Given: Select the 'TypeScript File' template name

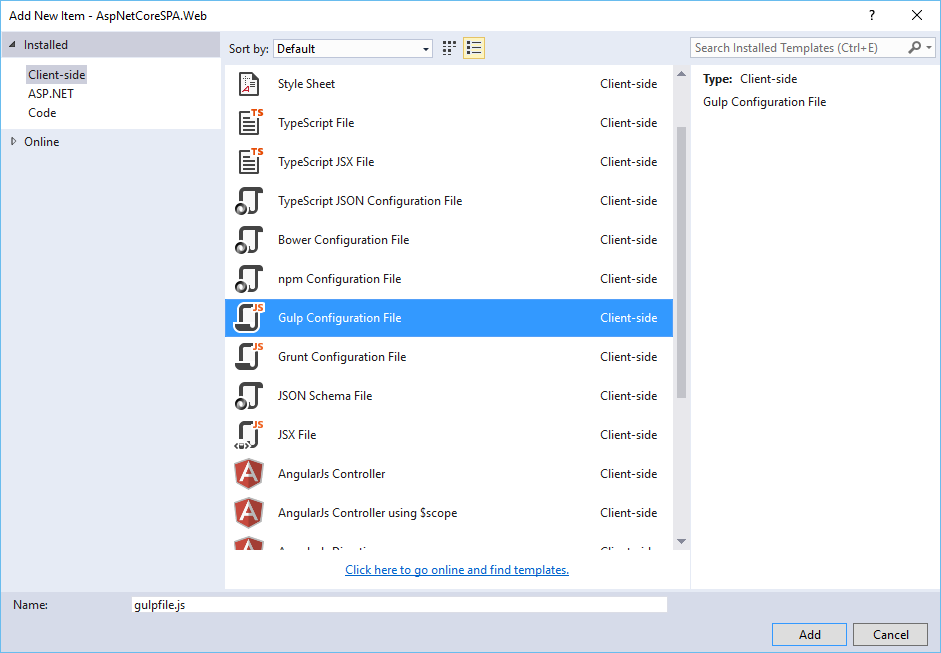Looking at the screenshot, I should [x=316, y=123].
